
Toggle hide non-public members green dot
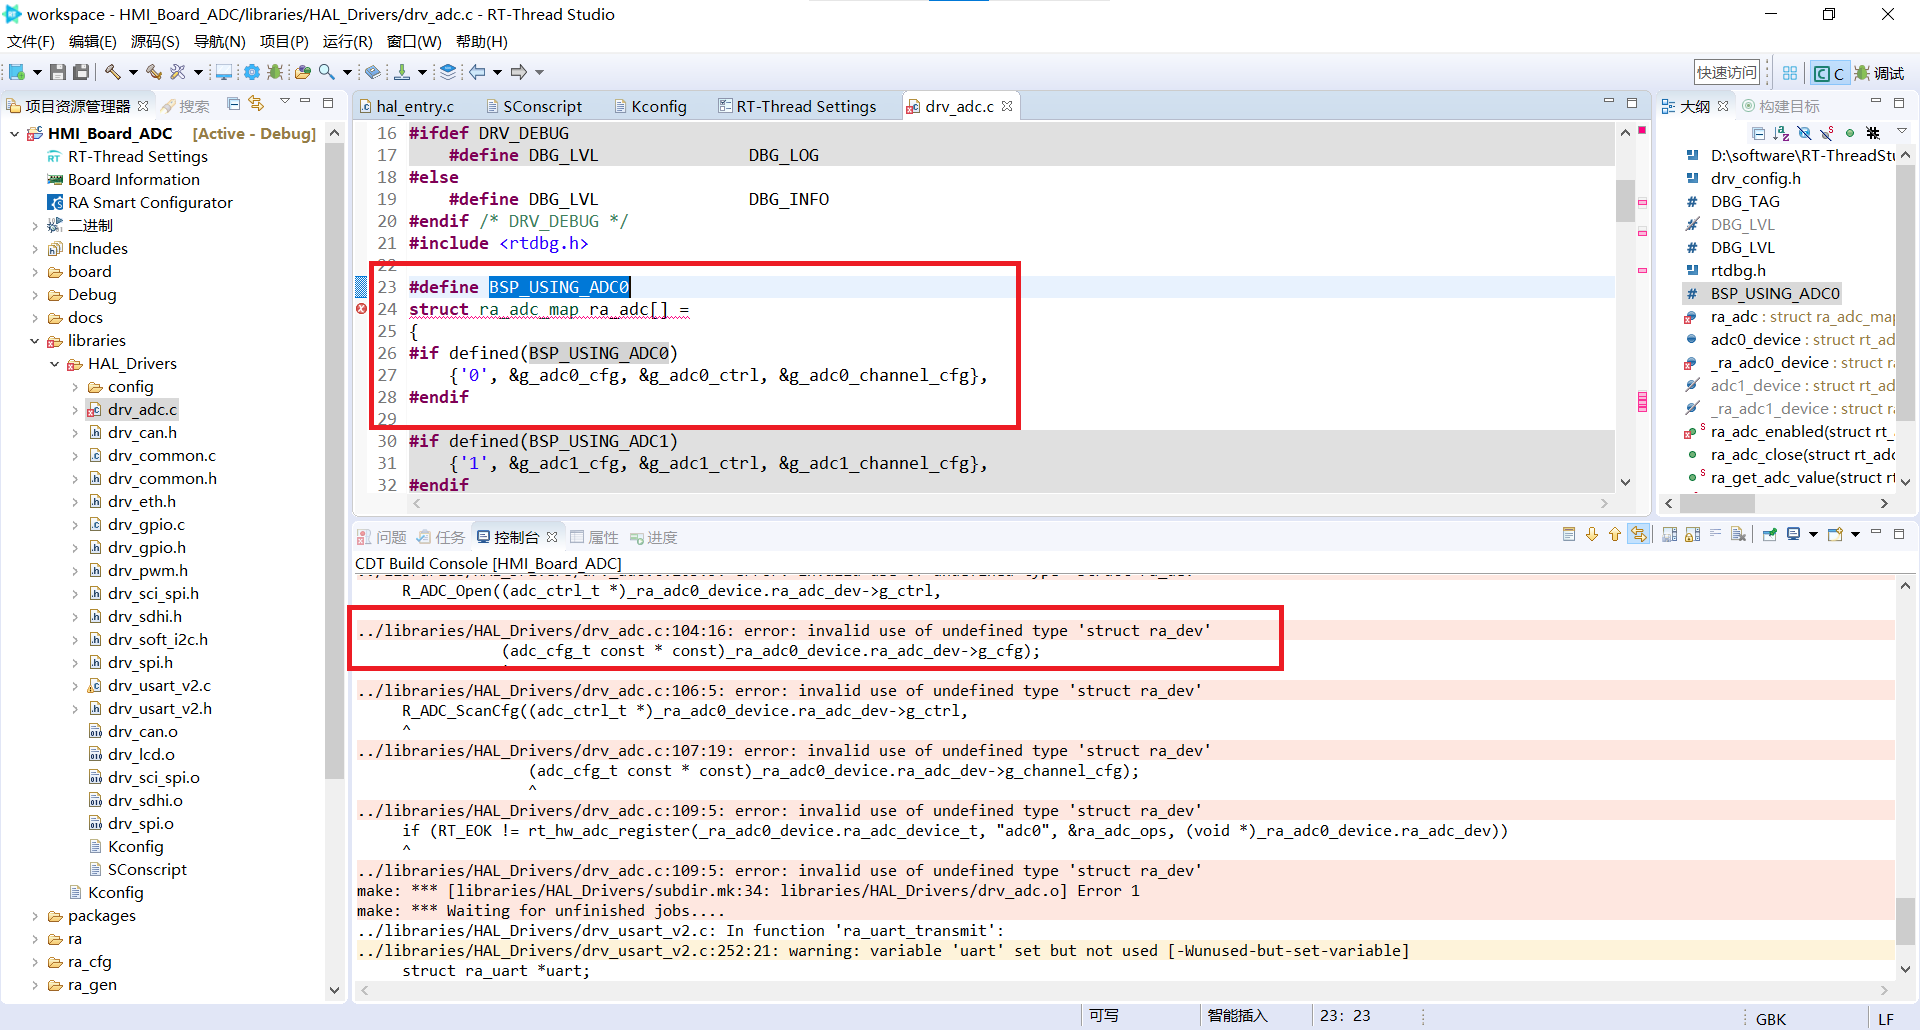(x=1850, y=133)
